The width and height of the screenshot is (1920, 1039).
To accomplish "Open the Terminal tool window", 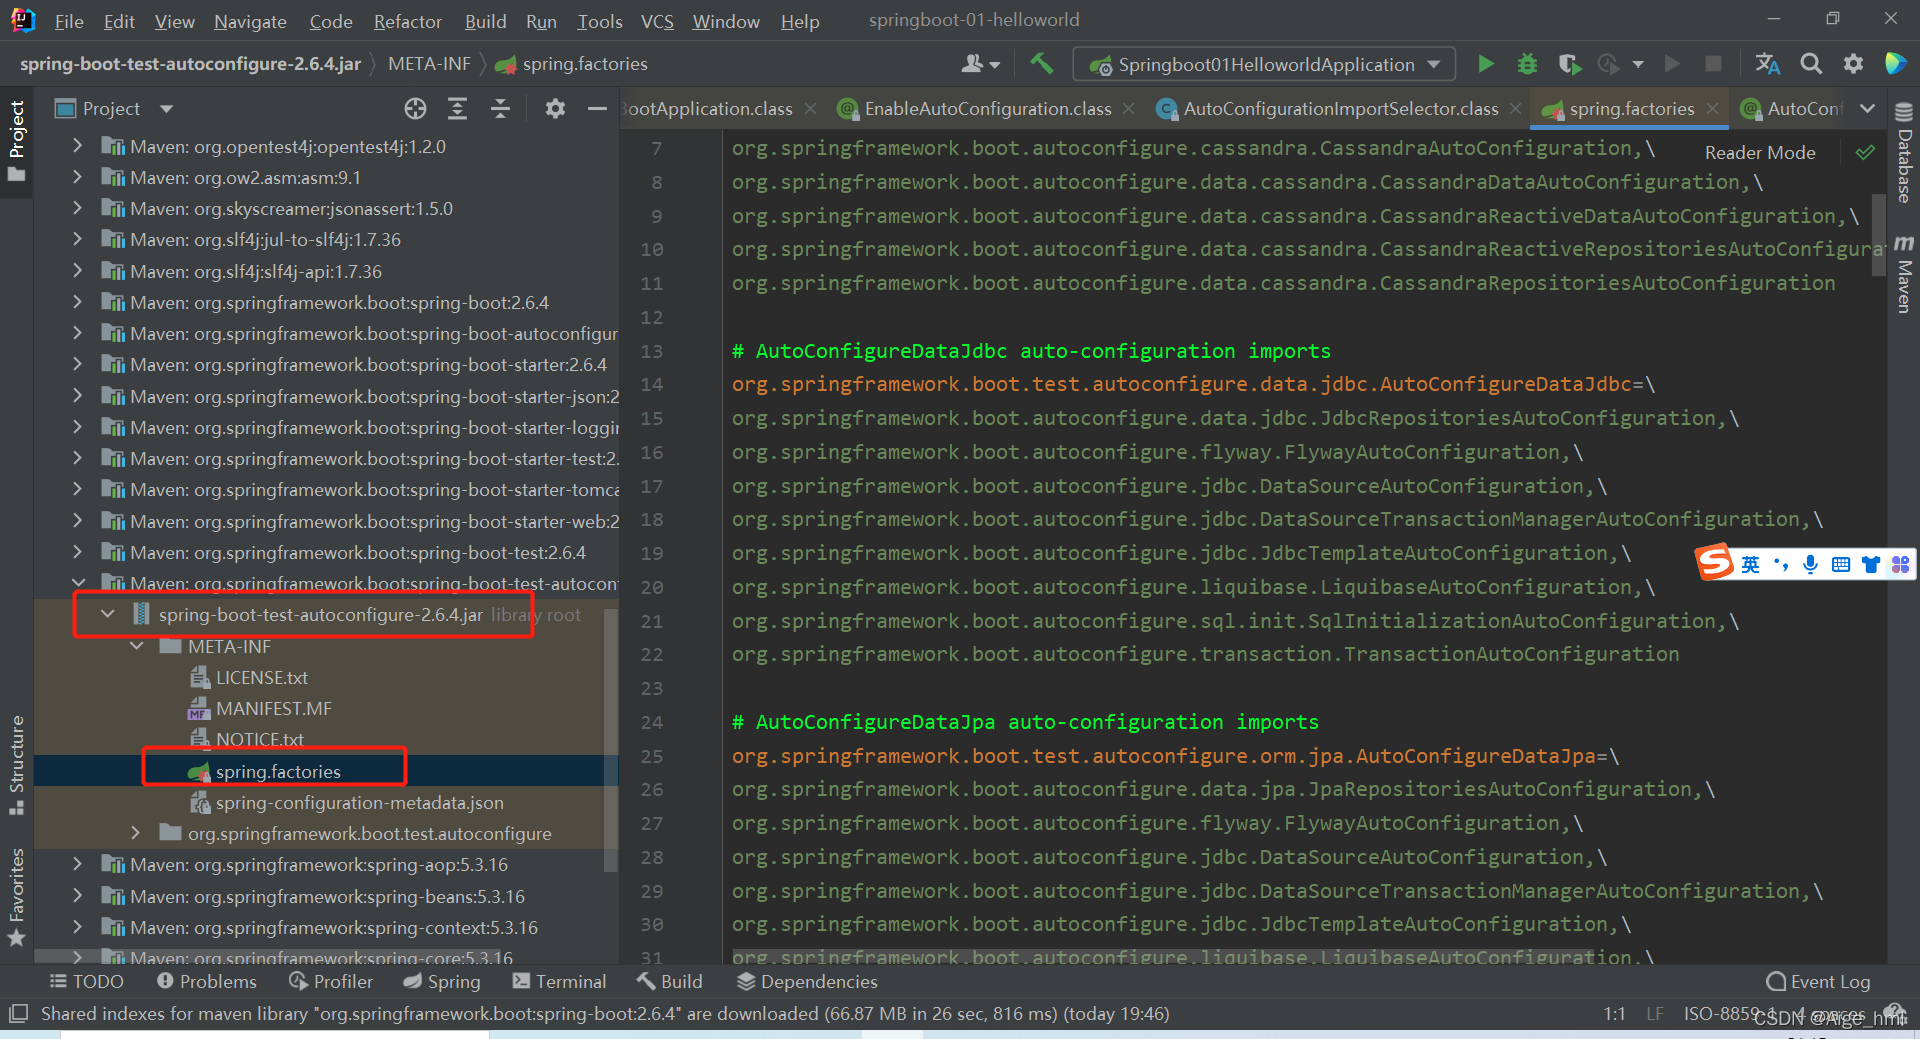I will (x=559, y=982).
